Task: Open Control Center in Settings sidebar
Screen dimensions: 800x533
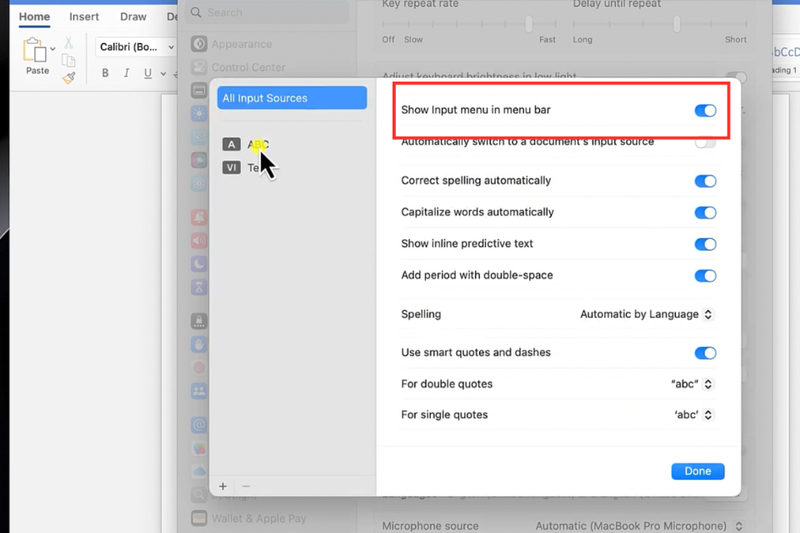Action: click(x=248, y=67)
